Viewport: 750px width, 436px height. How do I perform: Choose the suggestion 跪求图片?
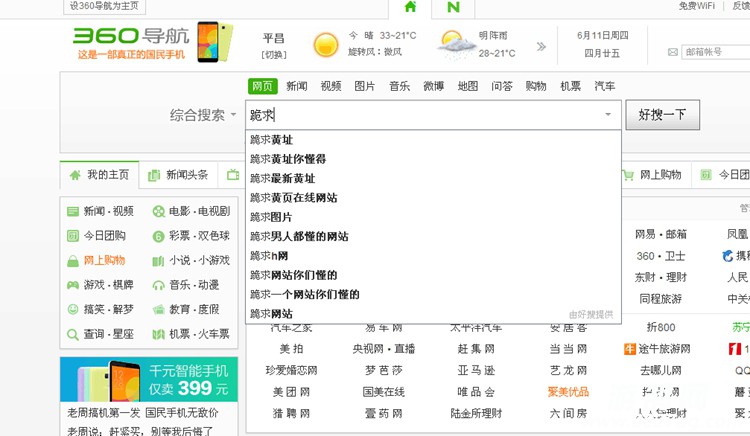(x=433, y=217)
